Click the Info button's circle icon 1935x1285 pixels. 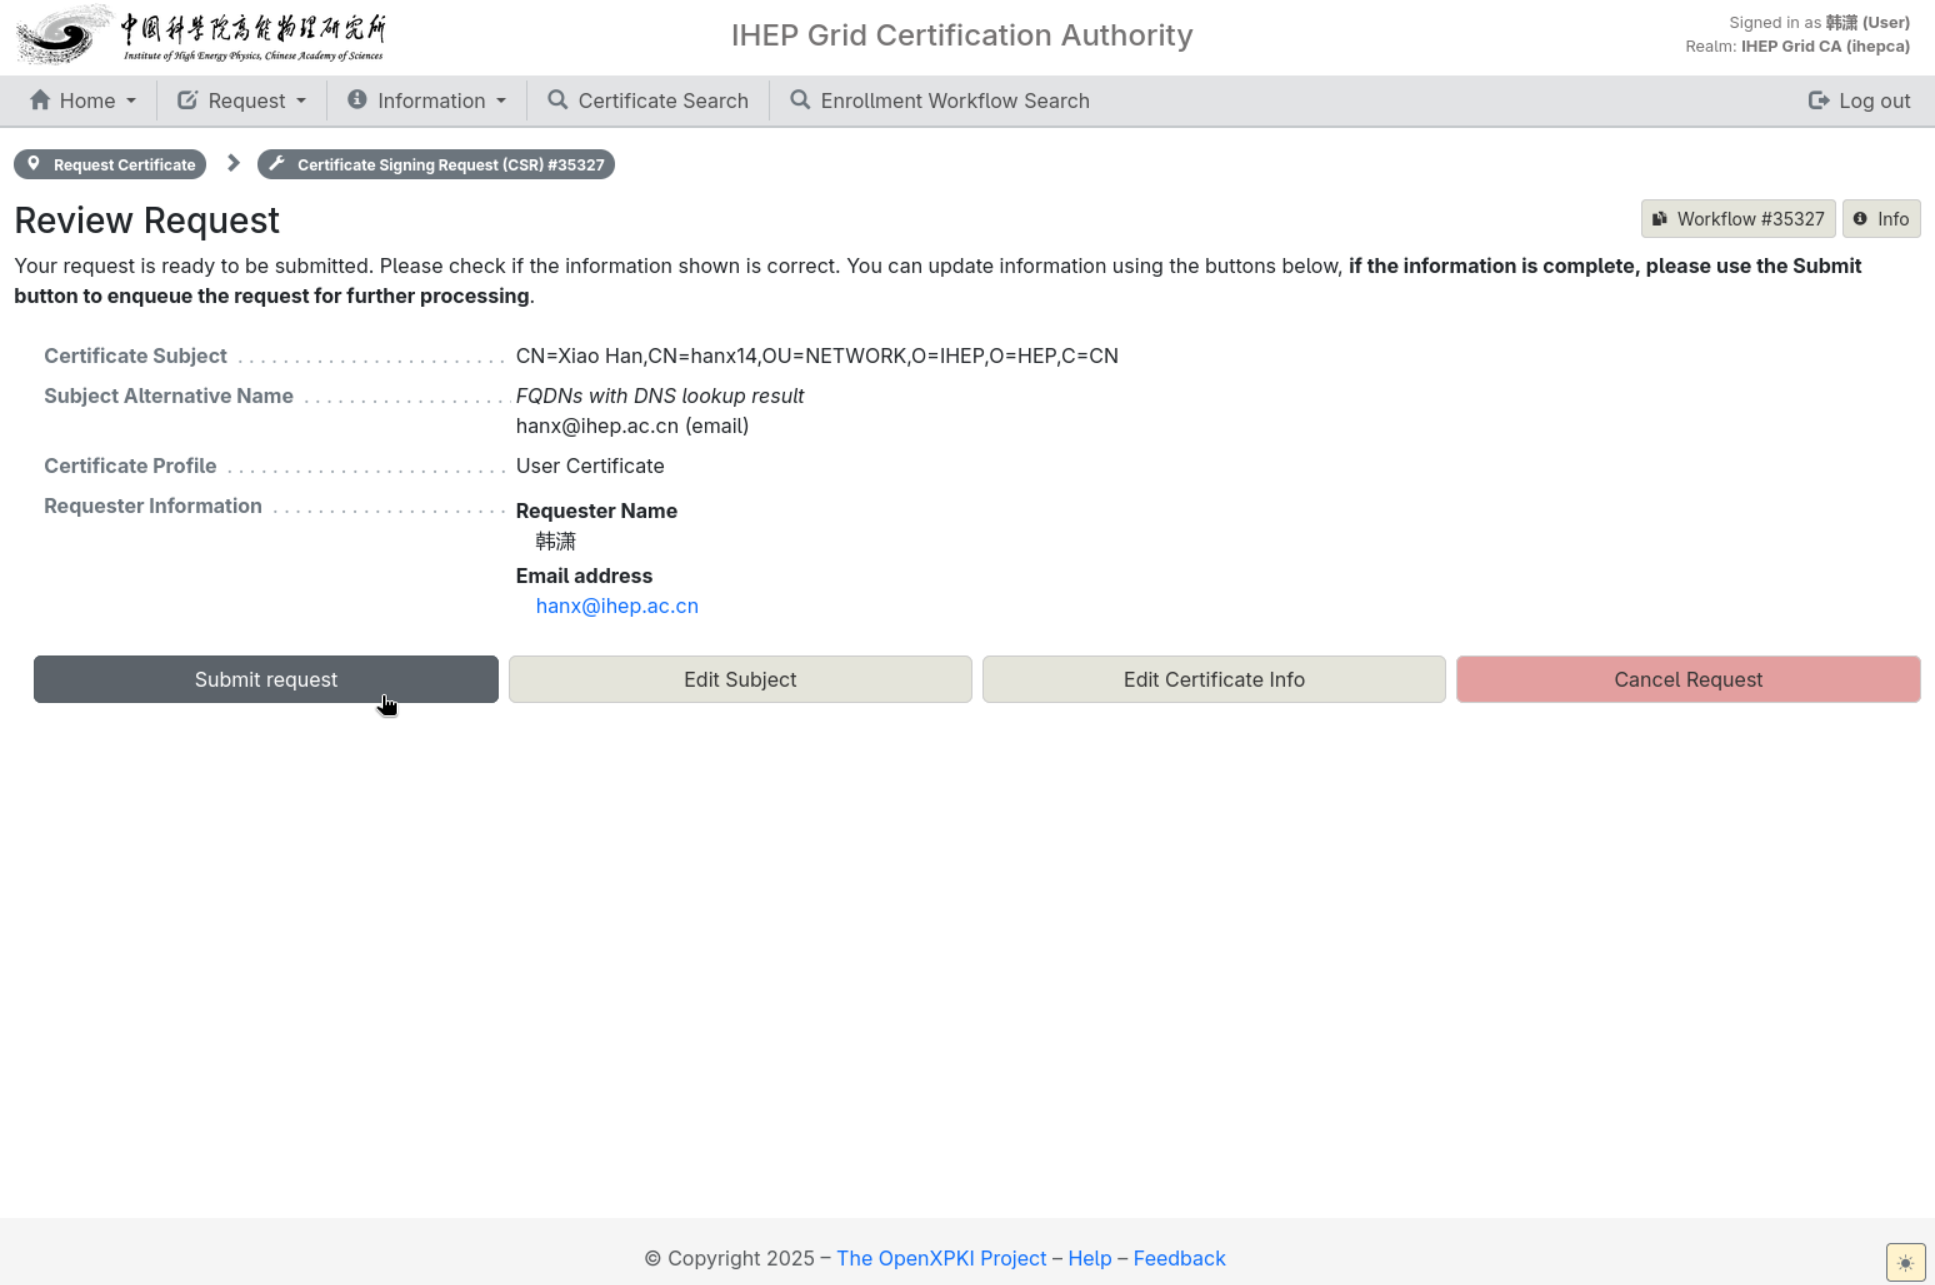coord(1860,219)
